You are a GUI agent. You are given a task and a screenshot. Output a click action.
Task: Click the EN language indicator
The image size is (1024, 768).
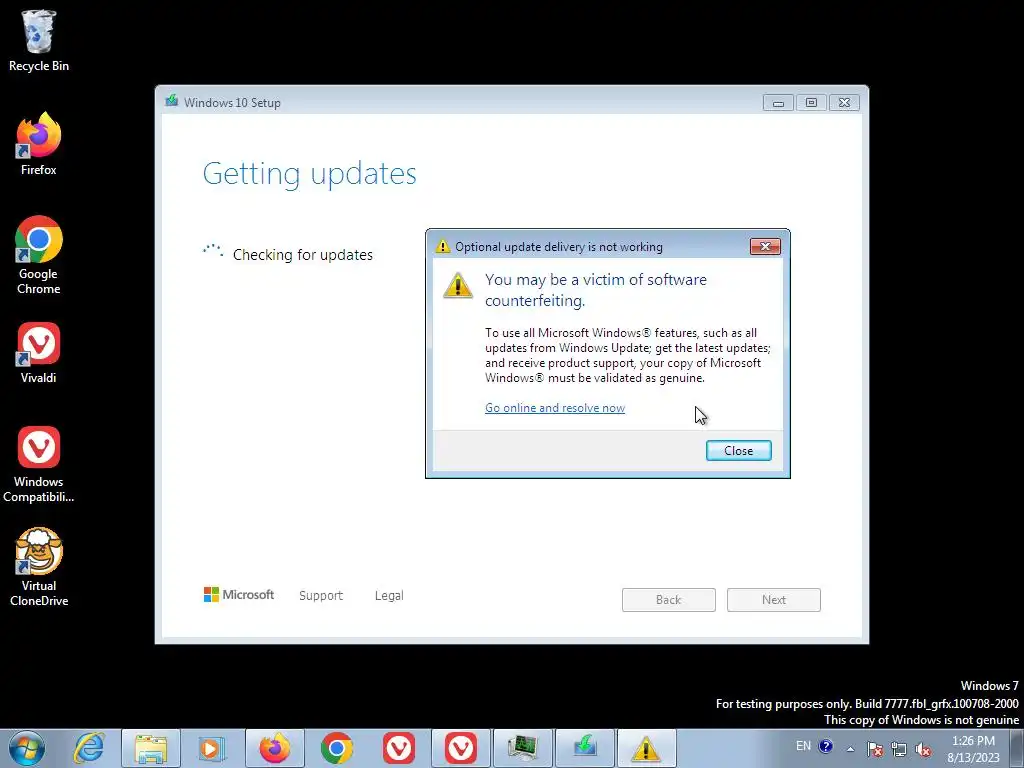pos(803,746)
